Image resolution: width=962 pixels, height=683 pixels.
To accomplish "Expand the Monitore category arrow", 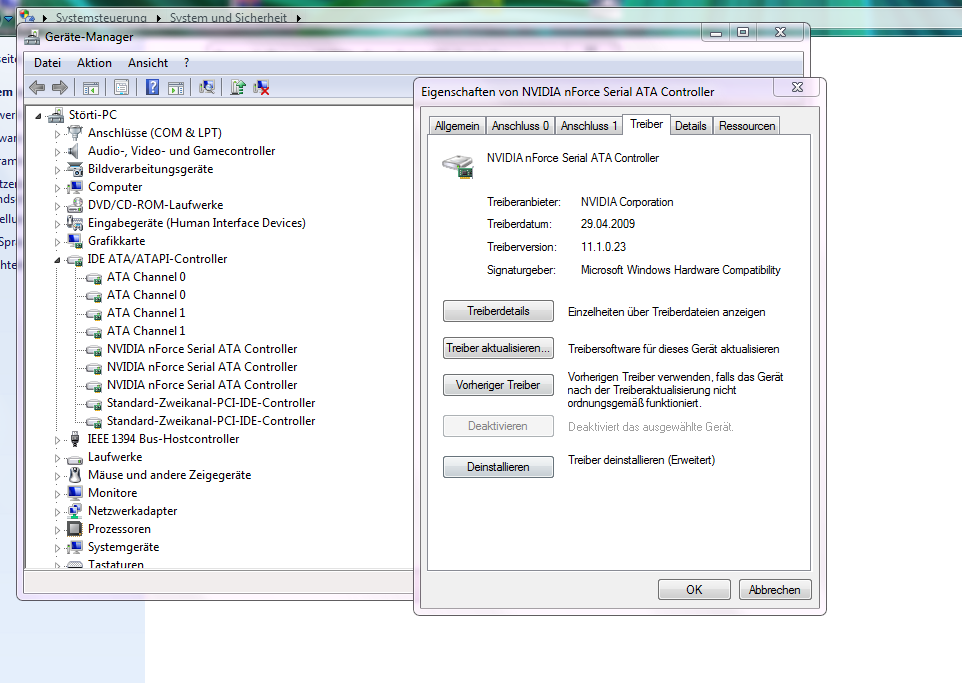I will [57, 494].
